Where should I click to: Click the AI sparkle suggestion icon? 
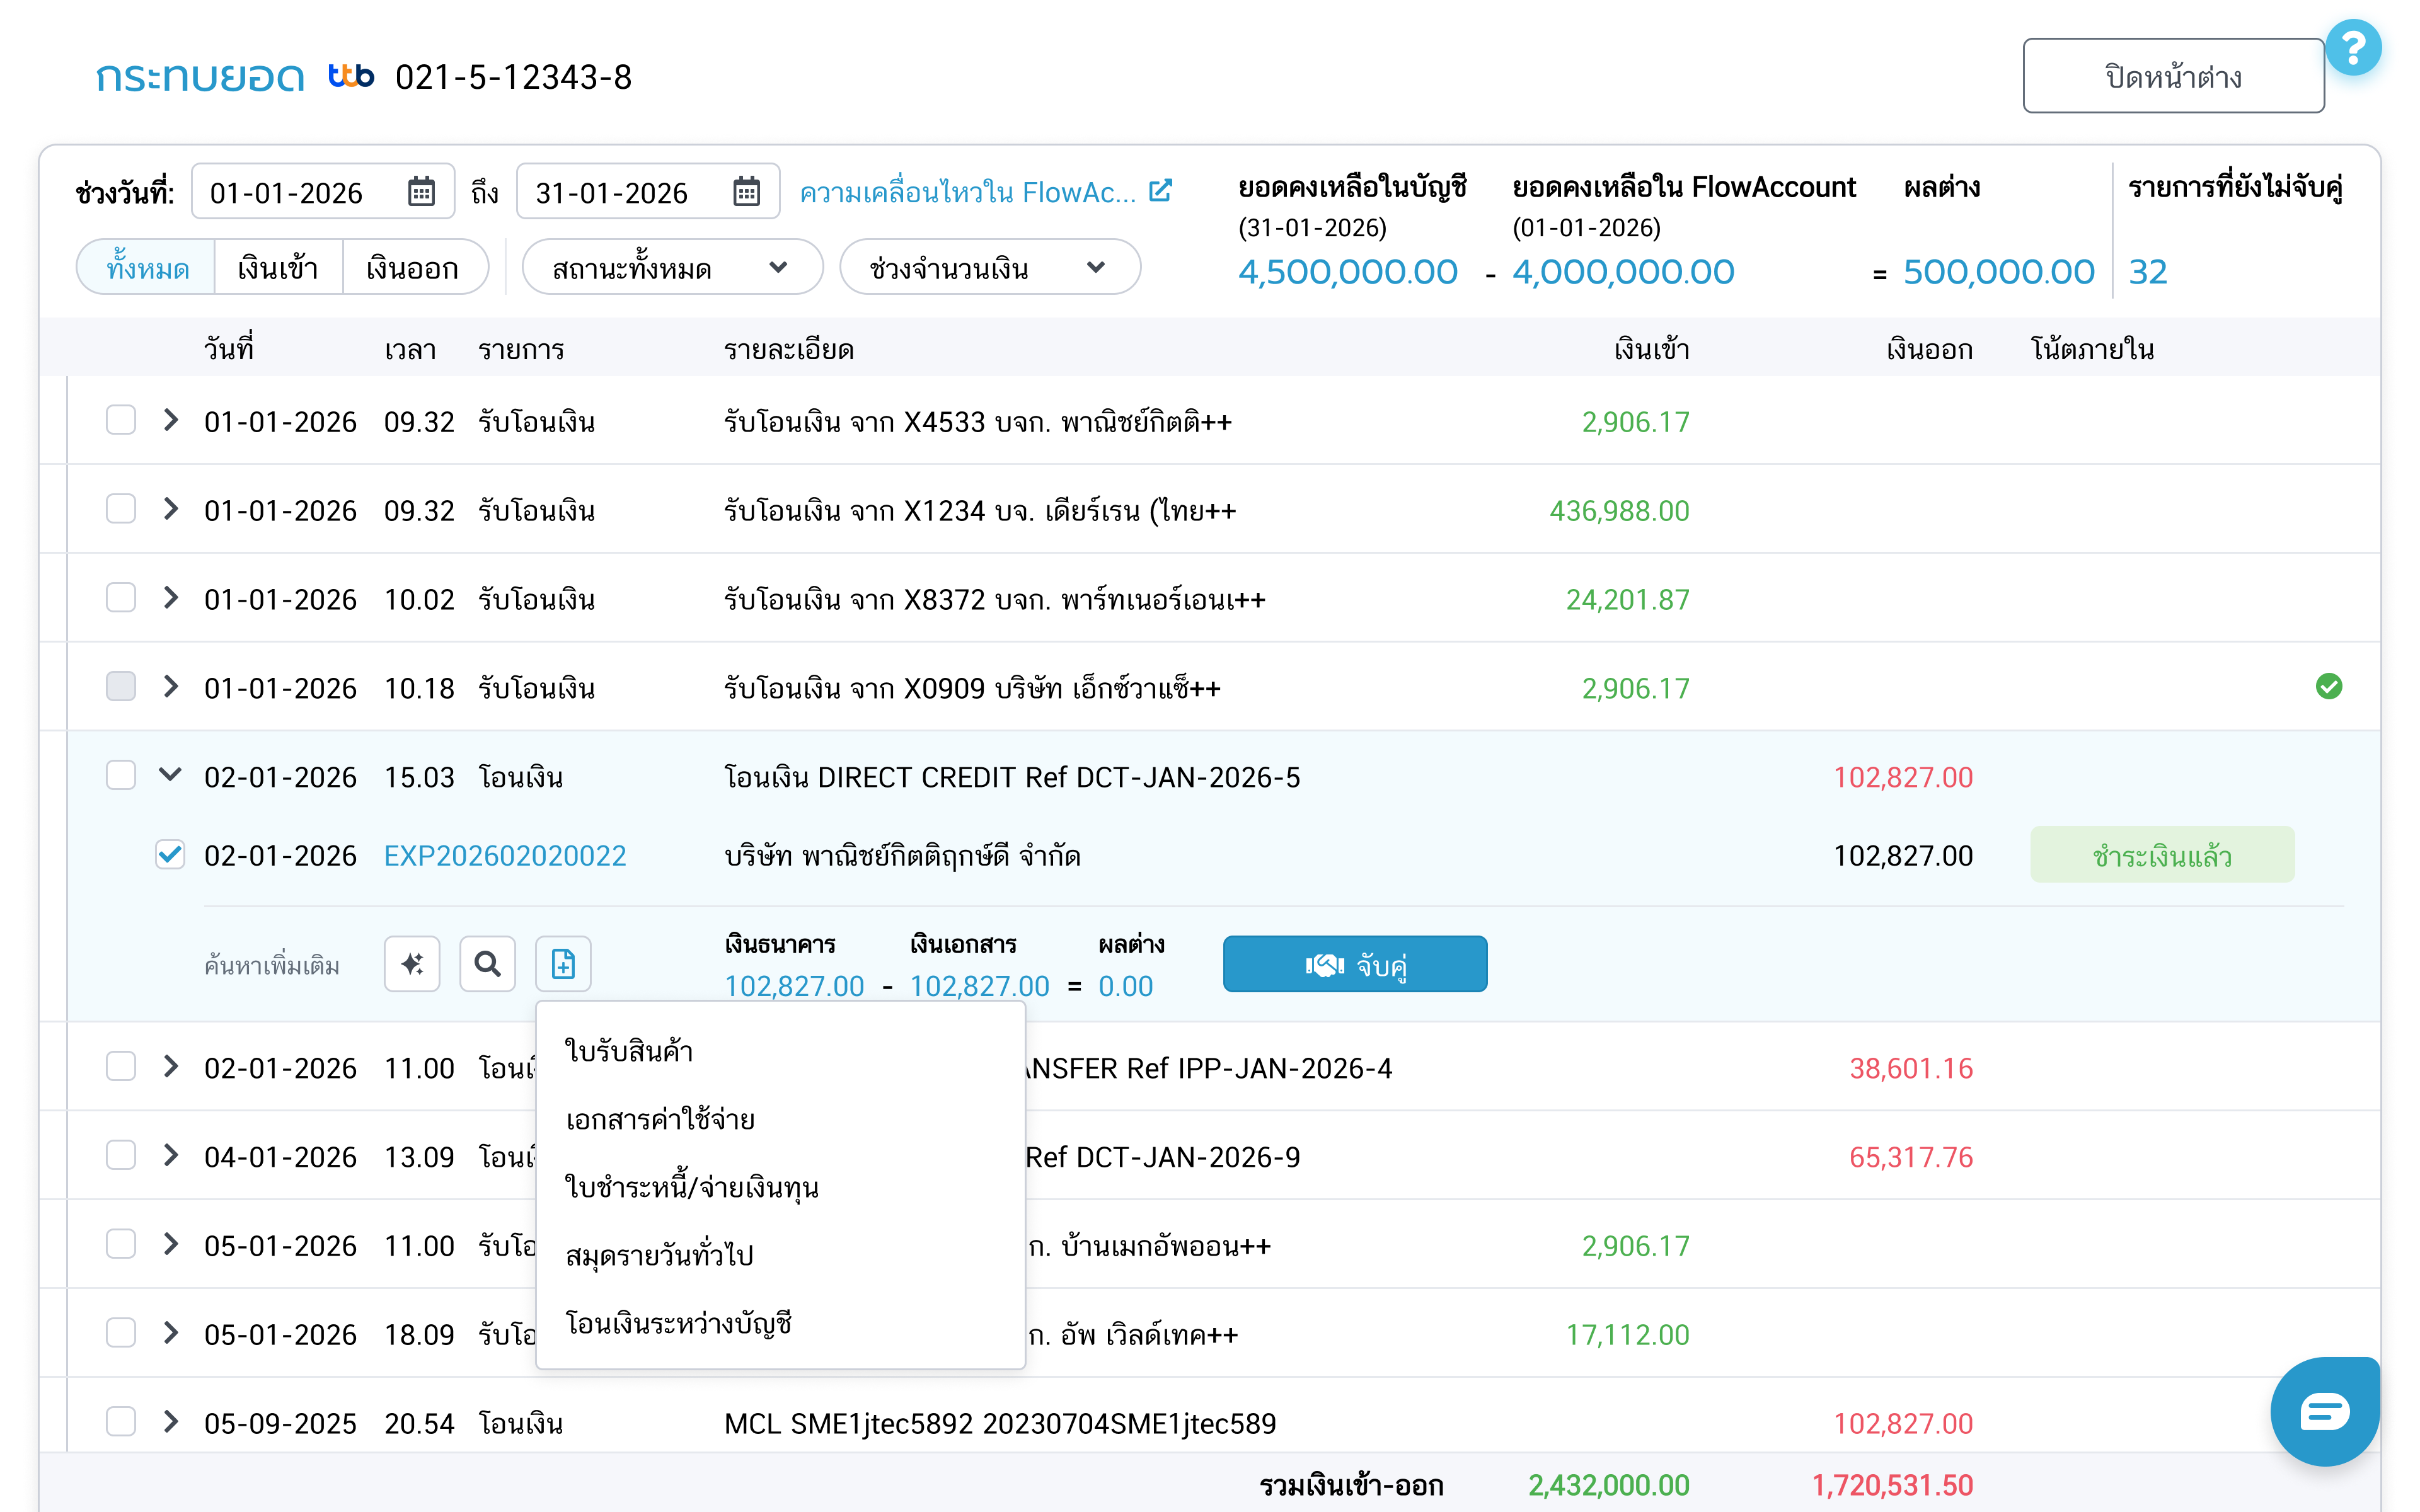pos(412,964)
